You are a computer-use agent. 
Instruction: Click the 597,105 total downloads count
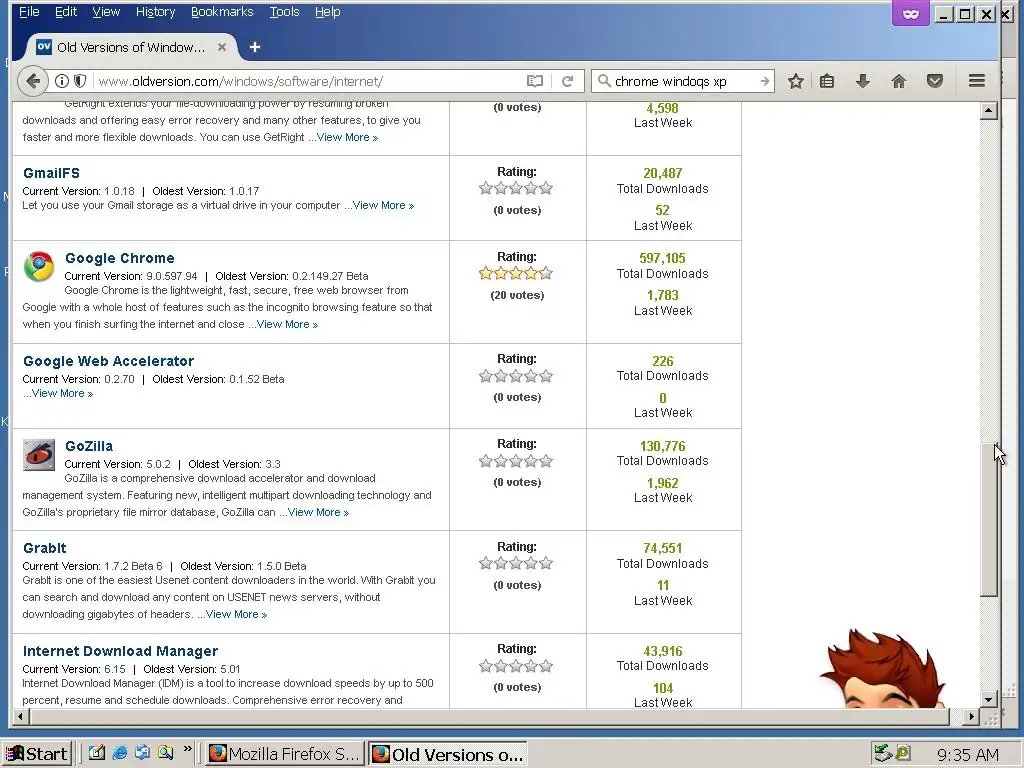662,258
